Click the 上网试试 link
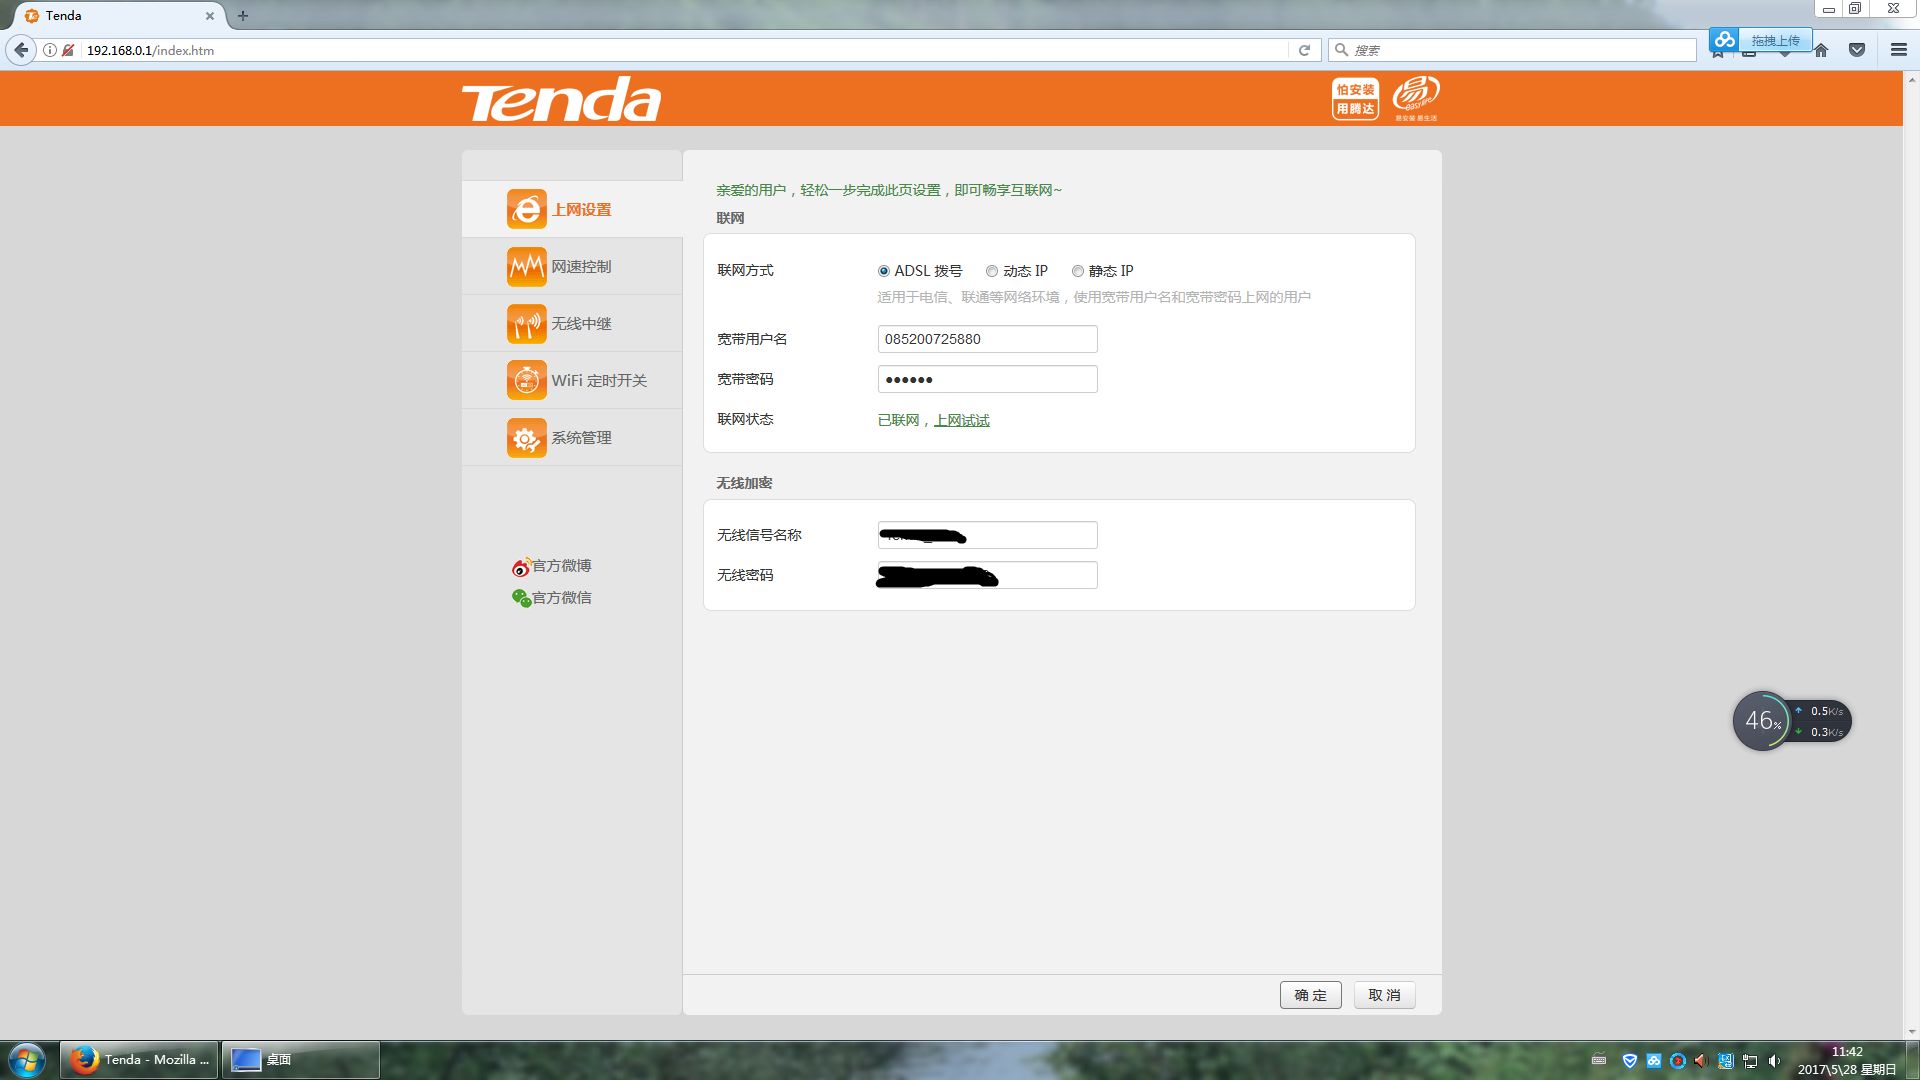 961,420
